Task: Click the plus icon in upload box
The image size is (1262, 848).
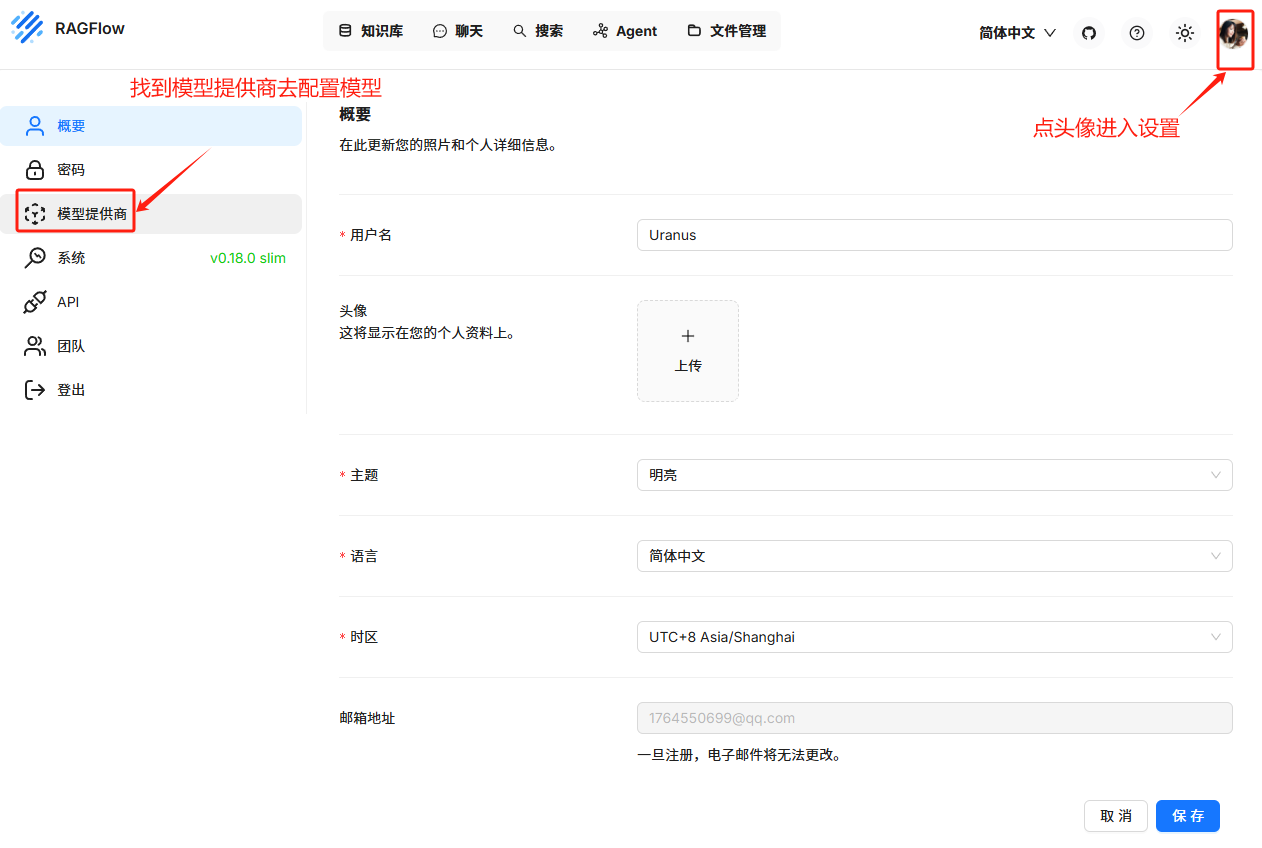Action: coord(688,336)
